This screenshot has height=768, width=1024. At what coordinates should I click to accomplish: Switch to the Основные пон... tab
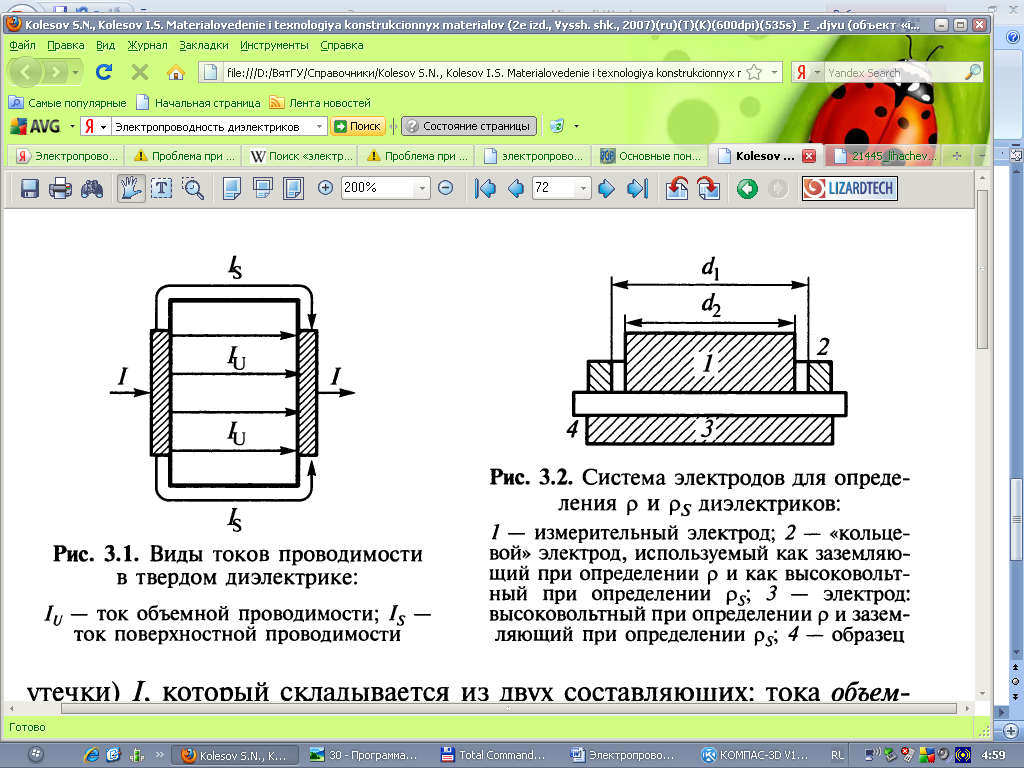click(650, 156)
